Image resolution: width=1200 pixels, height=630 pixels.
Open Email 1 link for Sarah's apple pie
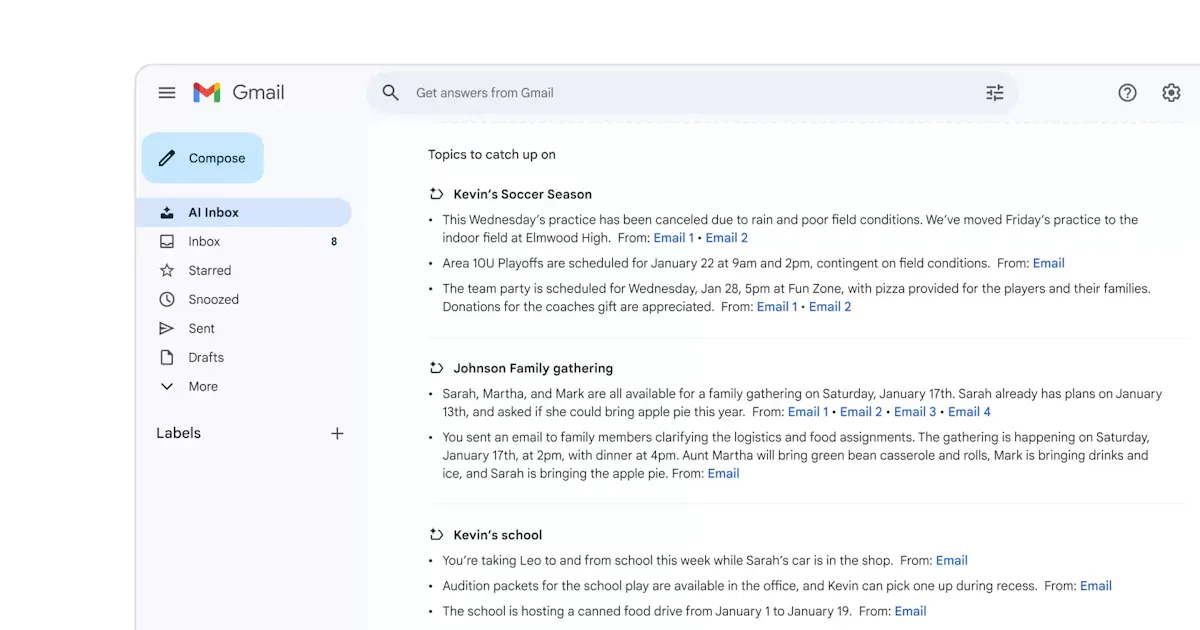tap(808, 412)
